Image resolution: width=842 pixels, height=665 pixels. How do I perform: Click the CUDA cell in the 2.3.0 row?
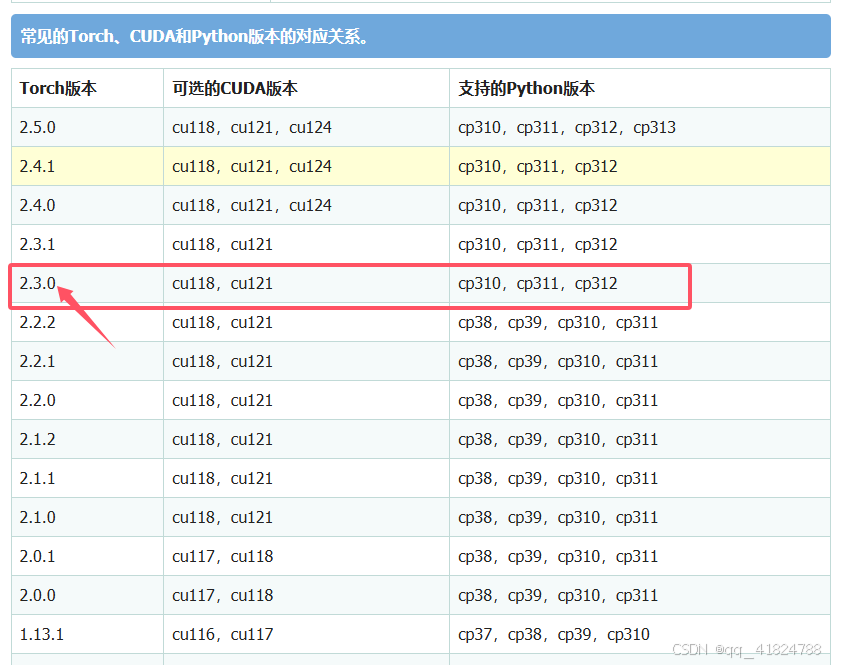tap(306, 283)
